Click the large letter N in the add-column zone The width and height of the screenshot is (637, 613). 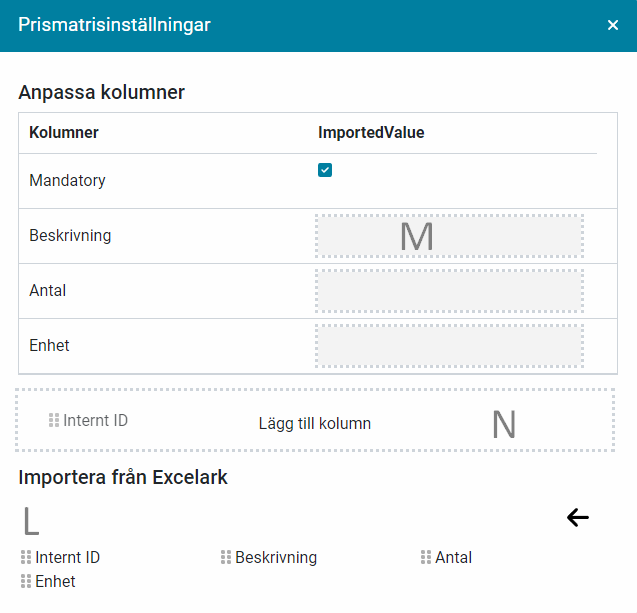[504, 425]
